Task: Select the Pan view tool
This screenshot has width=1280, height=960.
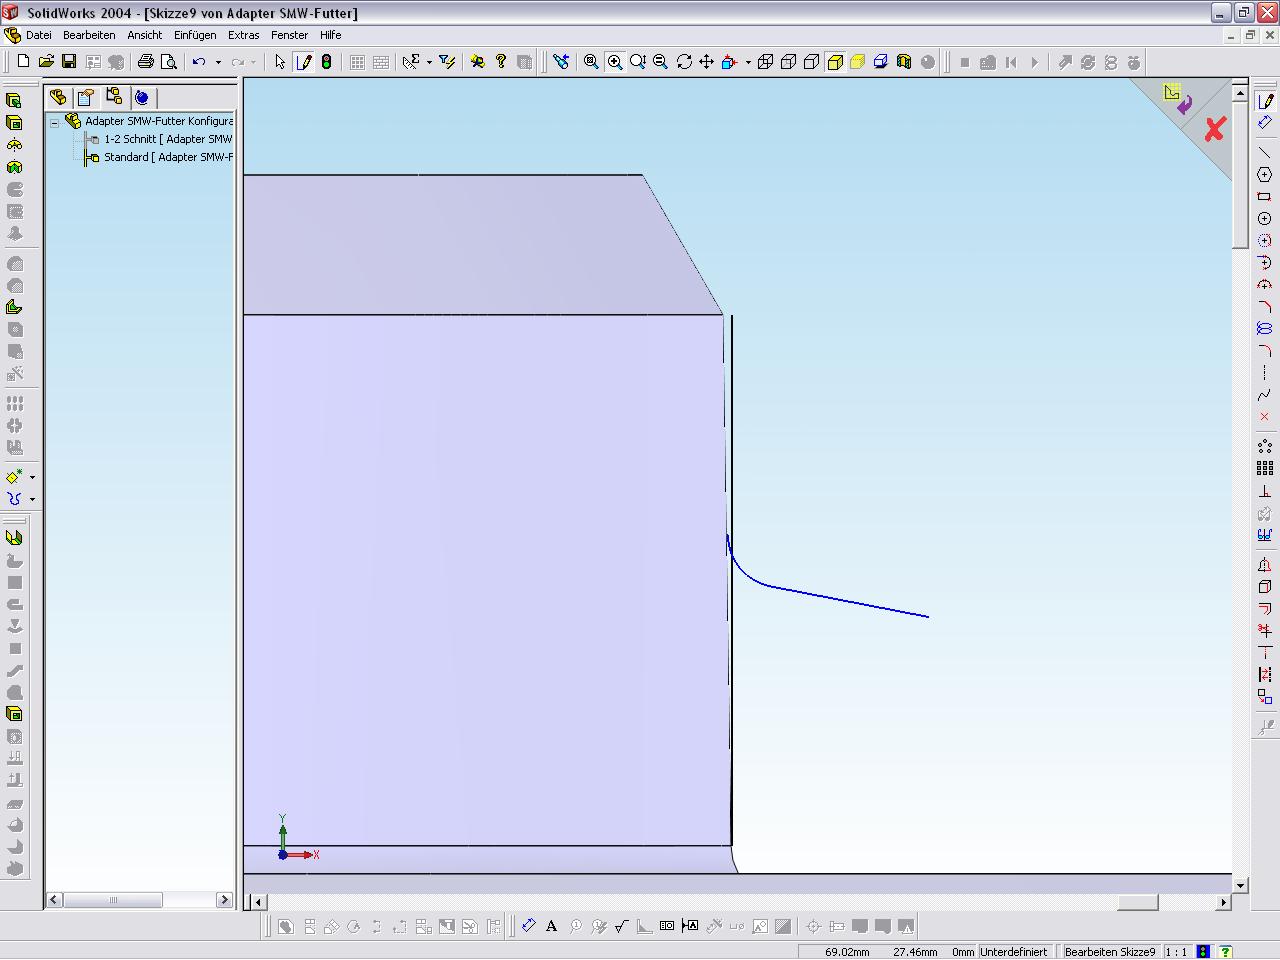Action: [706, 62]
